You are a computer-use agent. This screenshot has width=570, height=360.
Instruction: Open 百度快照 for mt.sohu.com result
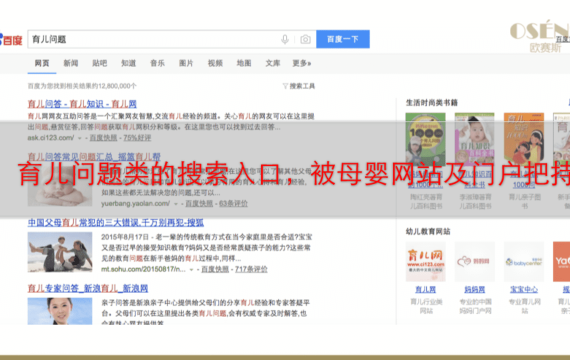tap(215, 269)
